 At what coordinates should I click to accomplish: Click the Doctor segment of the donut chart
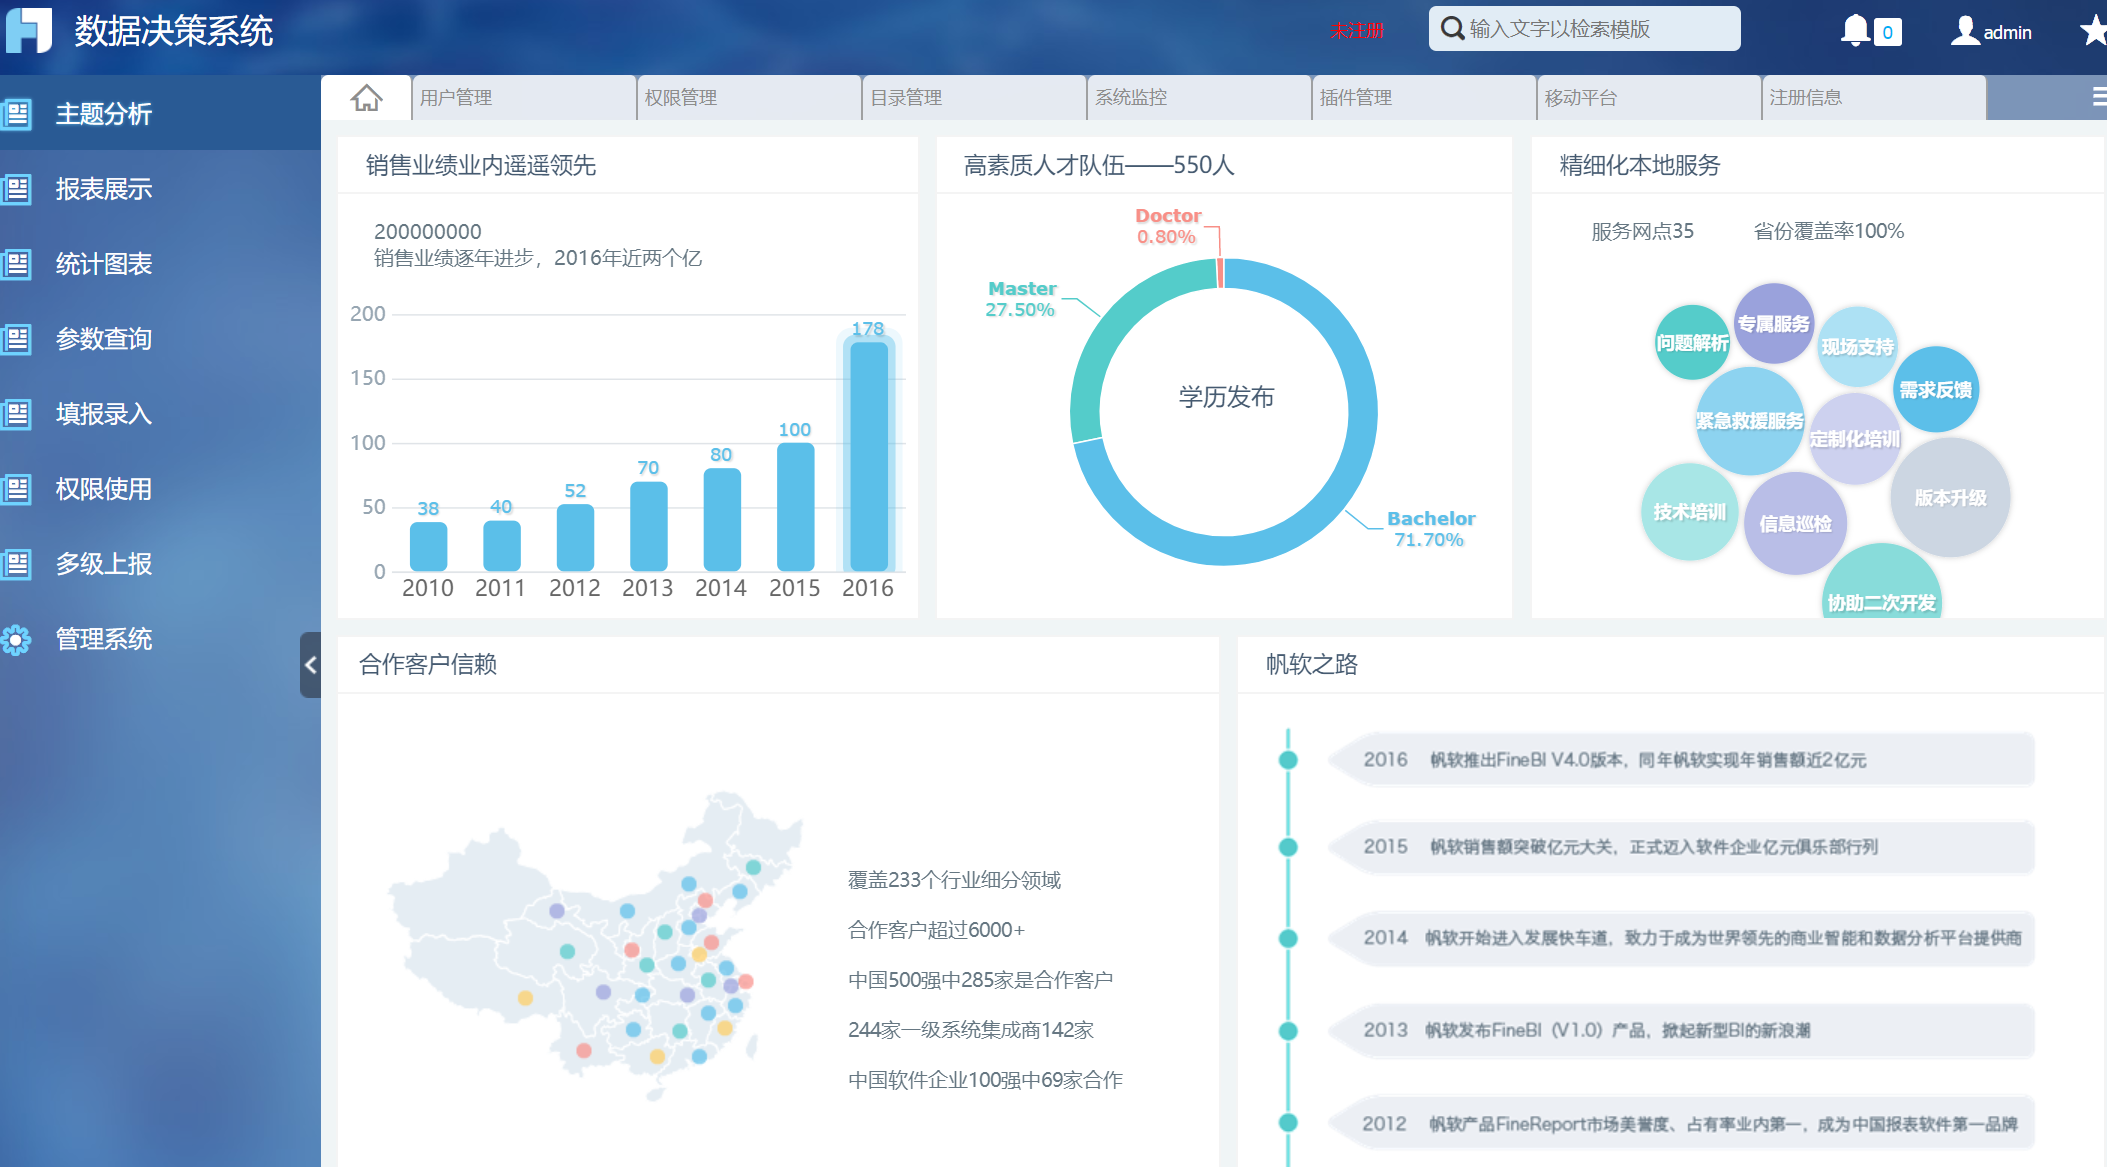[1220, 273]
